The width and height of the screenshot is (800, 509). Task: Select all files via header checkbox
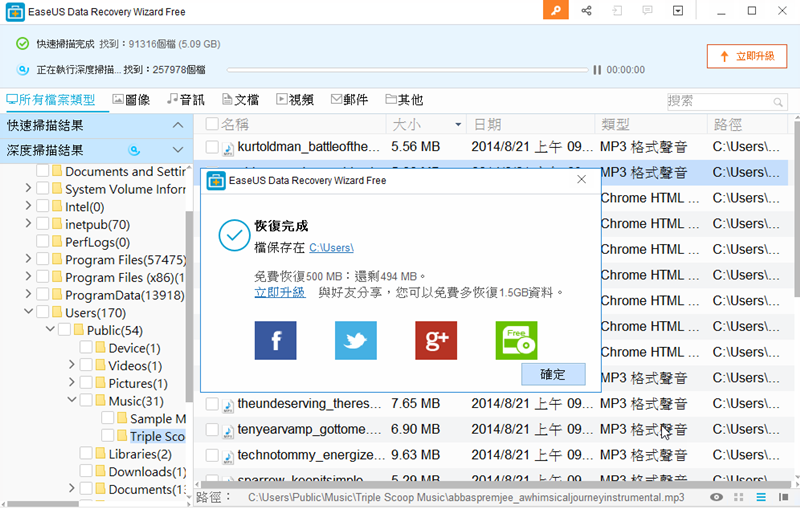click(x=212, y=124)
